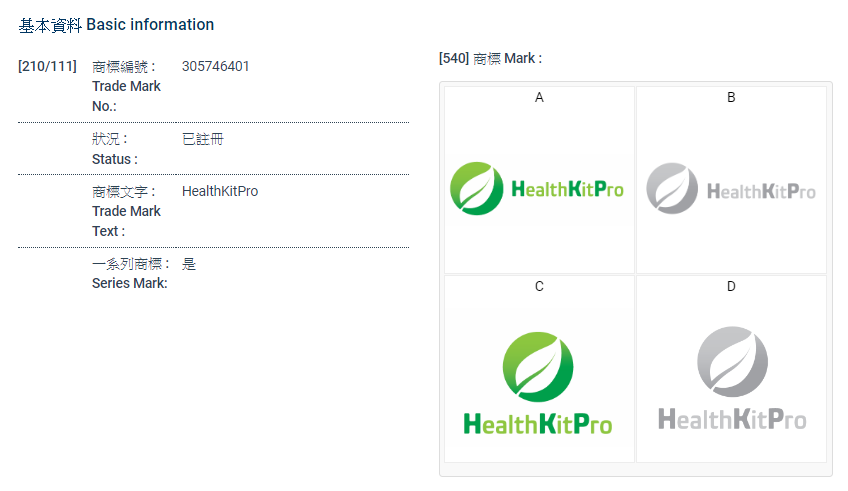Click the grey leaf icon in mark B
The image size is (848, 491).
(x=672, y=188)
